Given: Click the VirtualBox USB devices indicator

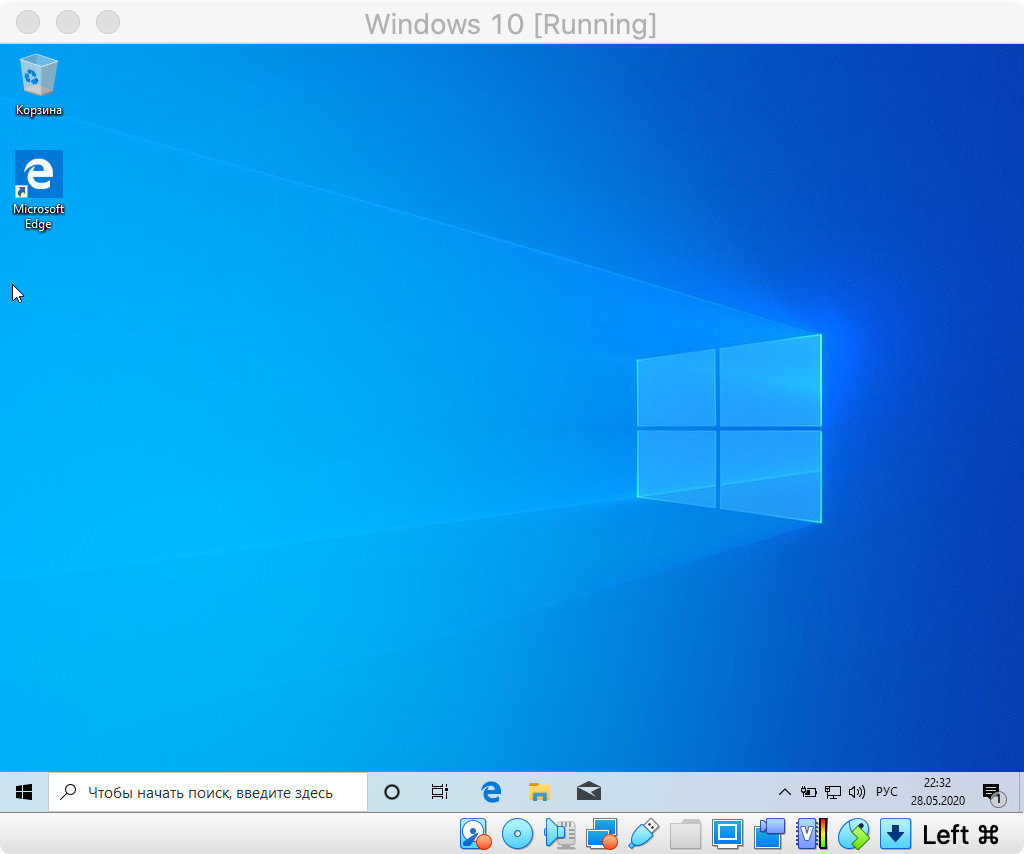Looking at the screenshot, I should pos(644,833).
